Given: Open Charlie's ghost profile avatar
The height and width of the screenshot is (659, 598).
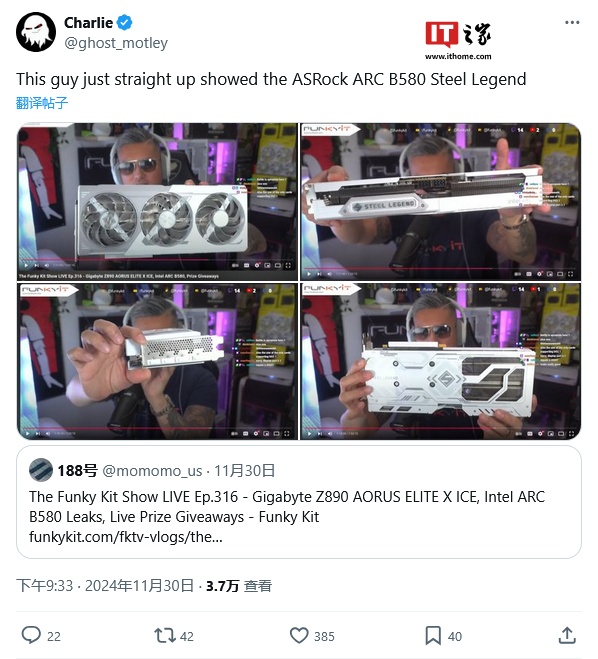Looking at the screenshot, I should [36, 32].
